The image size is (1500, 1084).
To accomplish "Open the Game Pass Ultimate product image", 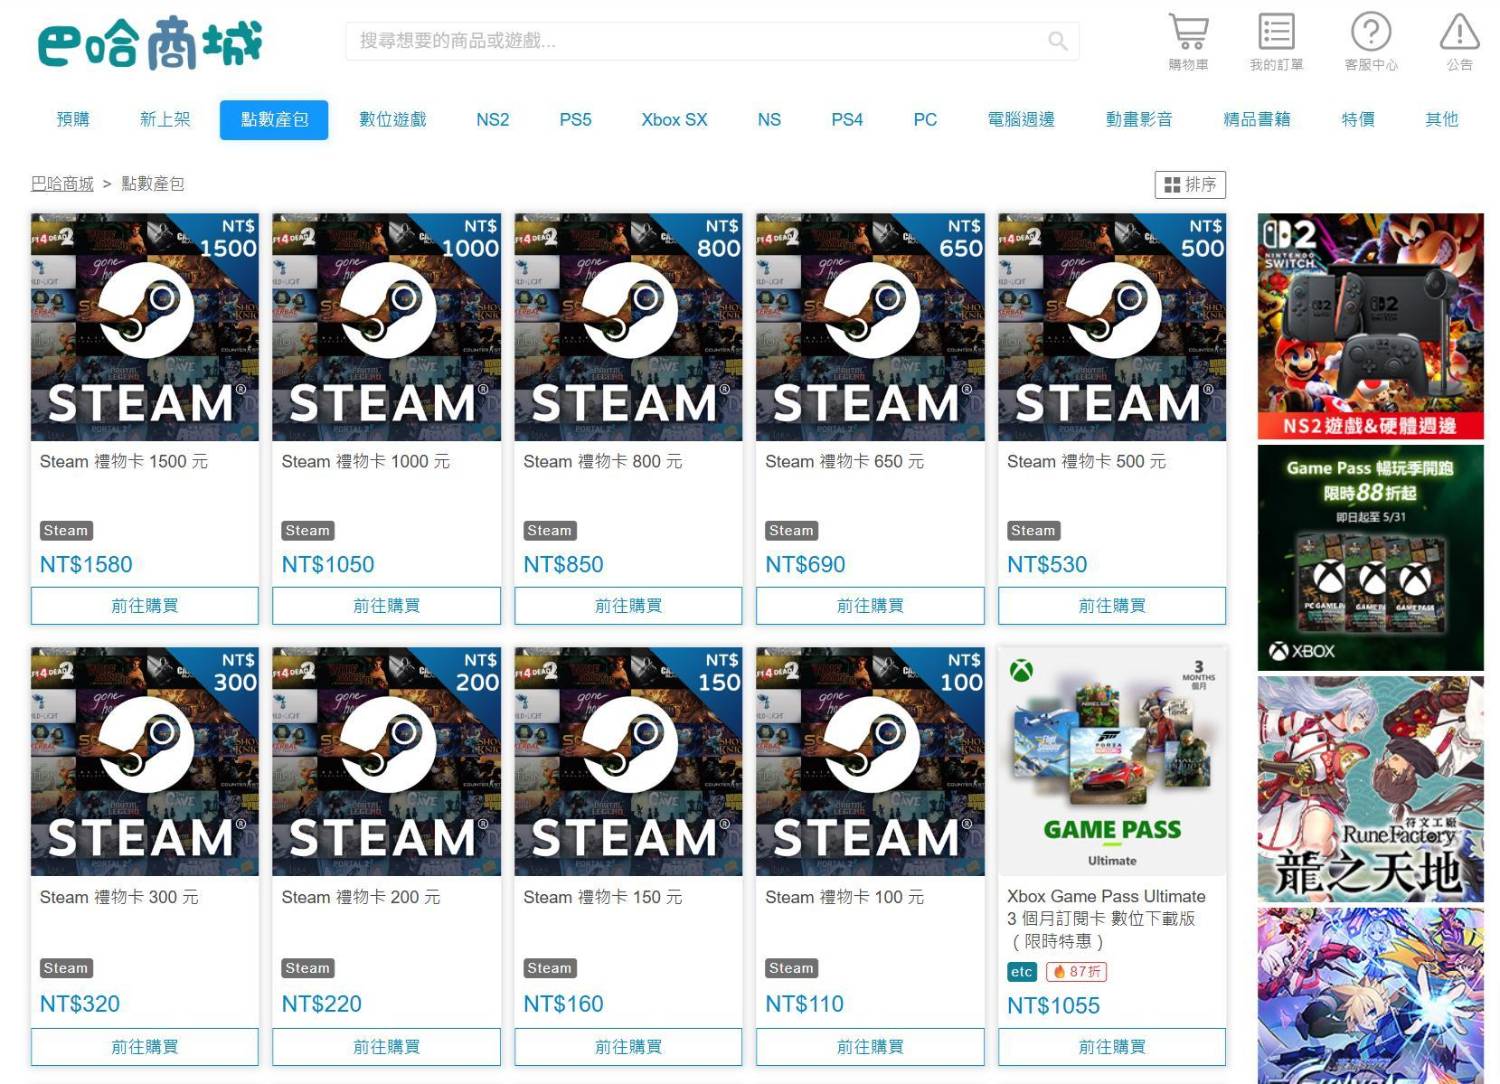I will tap(1112, 762).
